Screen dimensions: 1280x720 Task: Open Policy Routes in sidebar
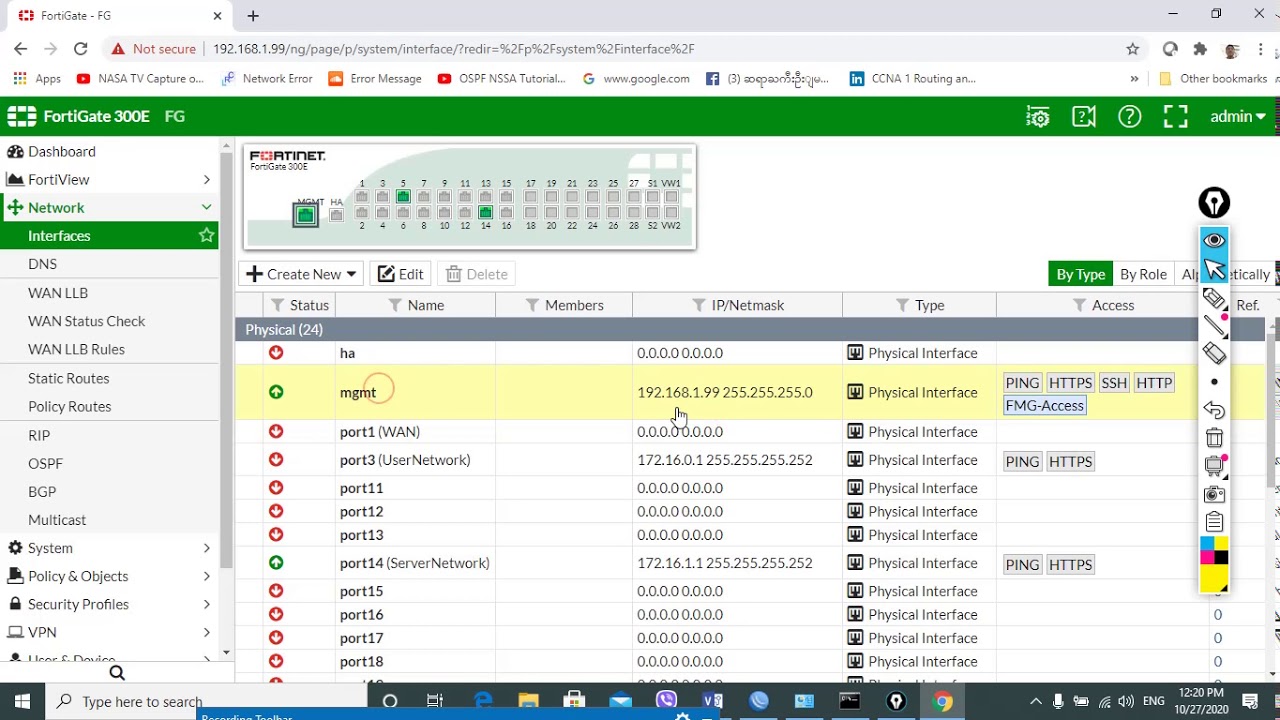(x=69, y=407)
